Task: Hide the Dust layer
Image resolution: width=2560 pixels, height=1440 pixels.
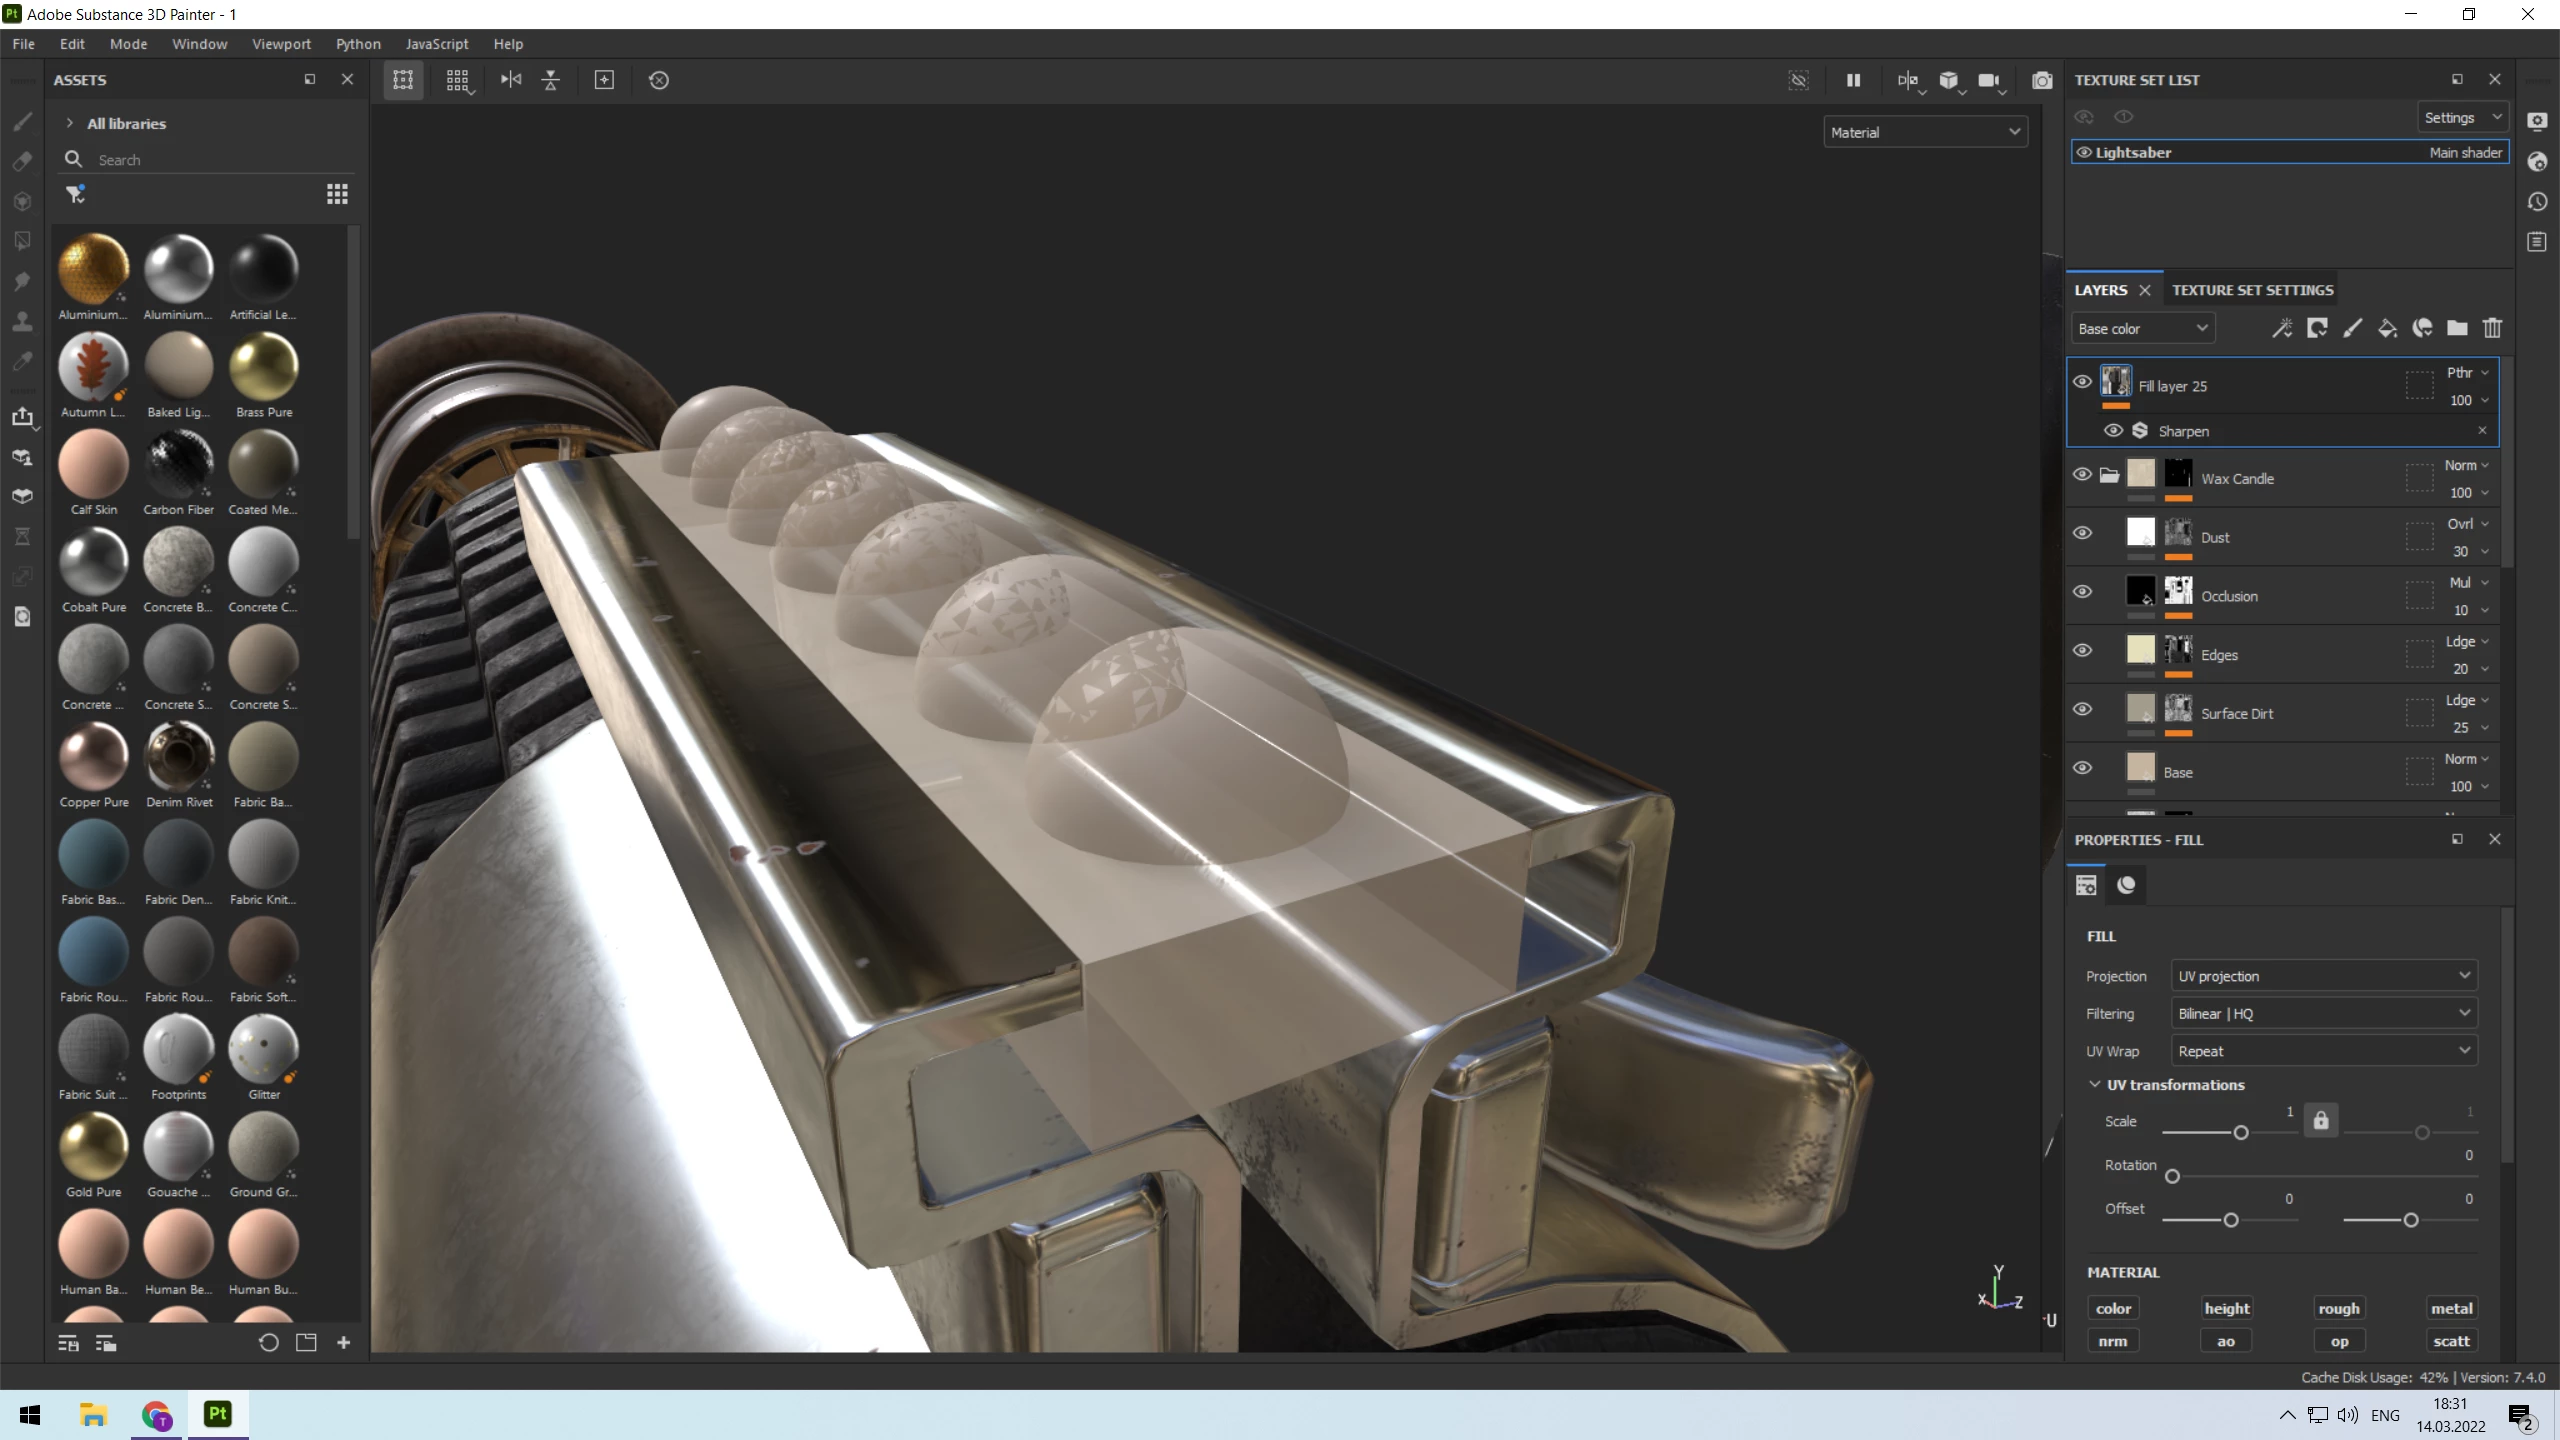Action: tap(2082, 533)
